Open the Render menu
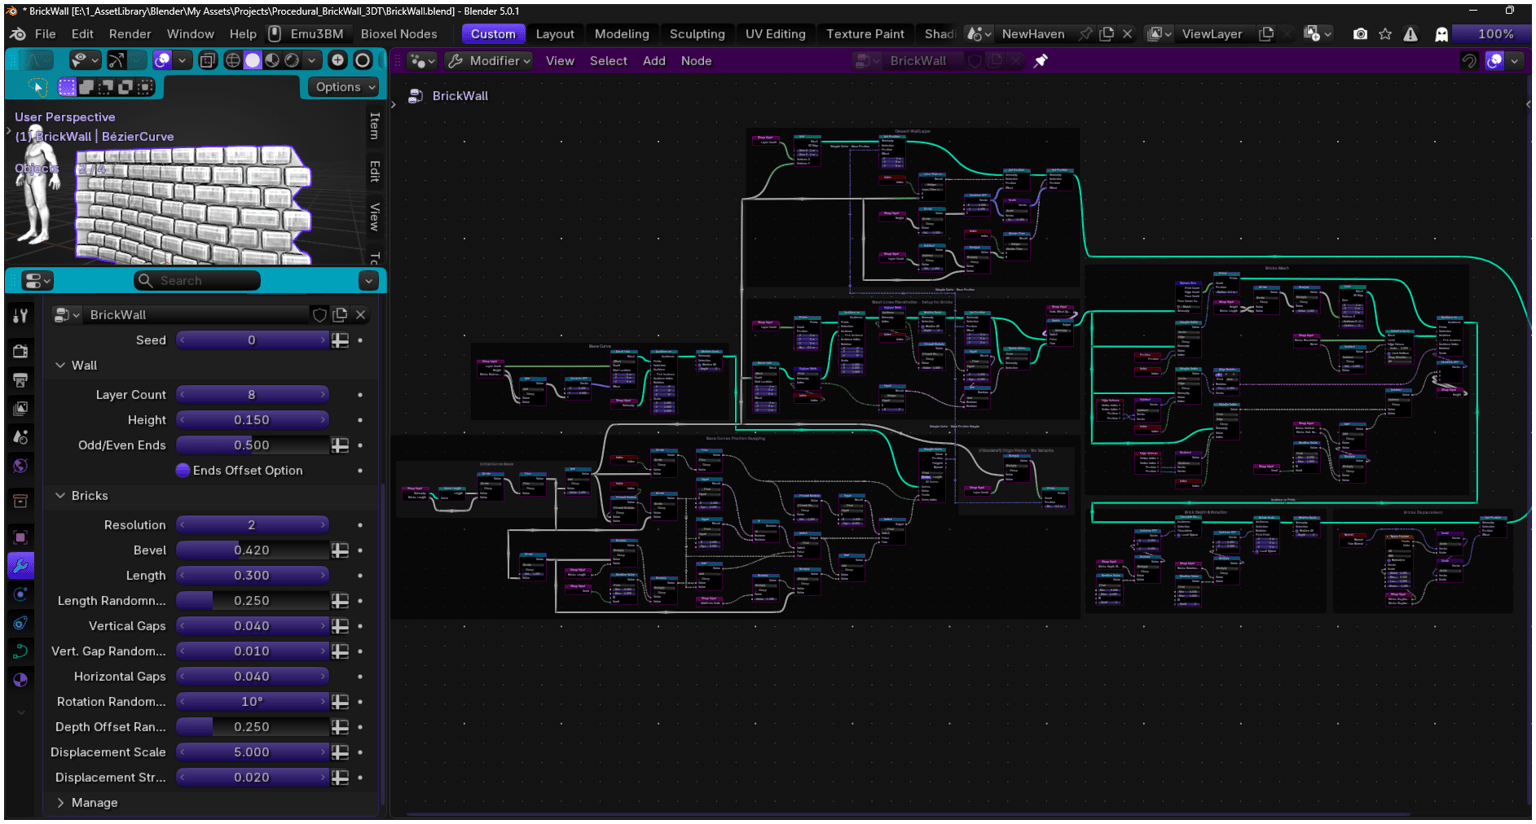 [x=130, y=34]
